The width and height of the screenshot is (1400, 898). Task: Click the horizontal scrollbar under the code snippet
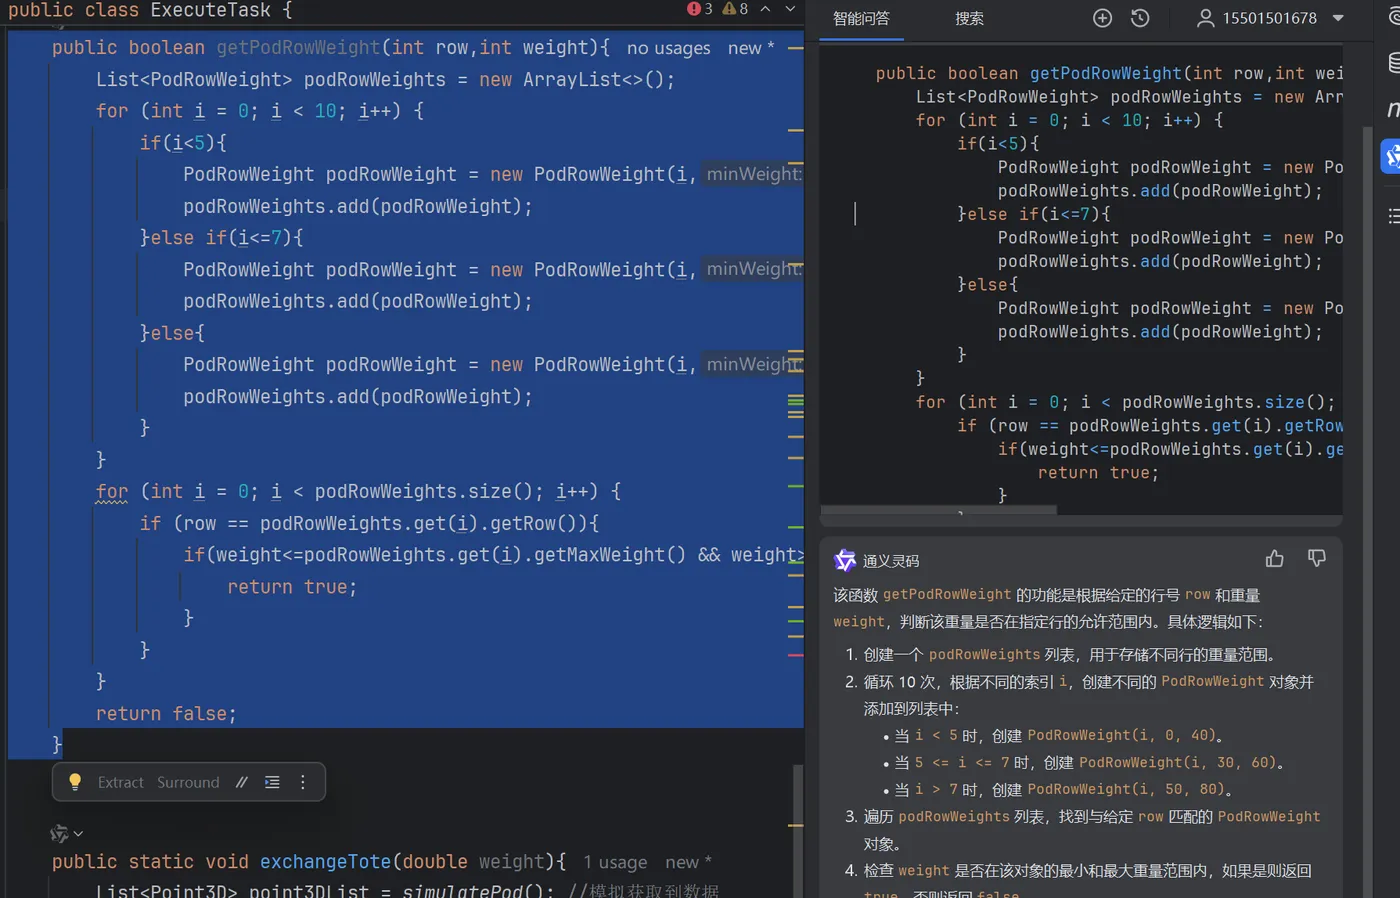[x=938, y=510]
